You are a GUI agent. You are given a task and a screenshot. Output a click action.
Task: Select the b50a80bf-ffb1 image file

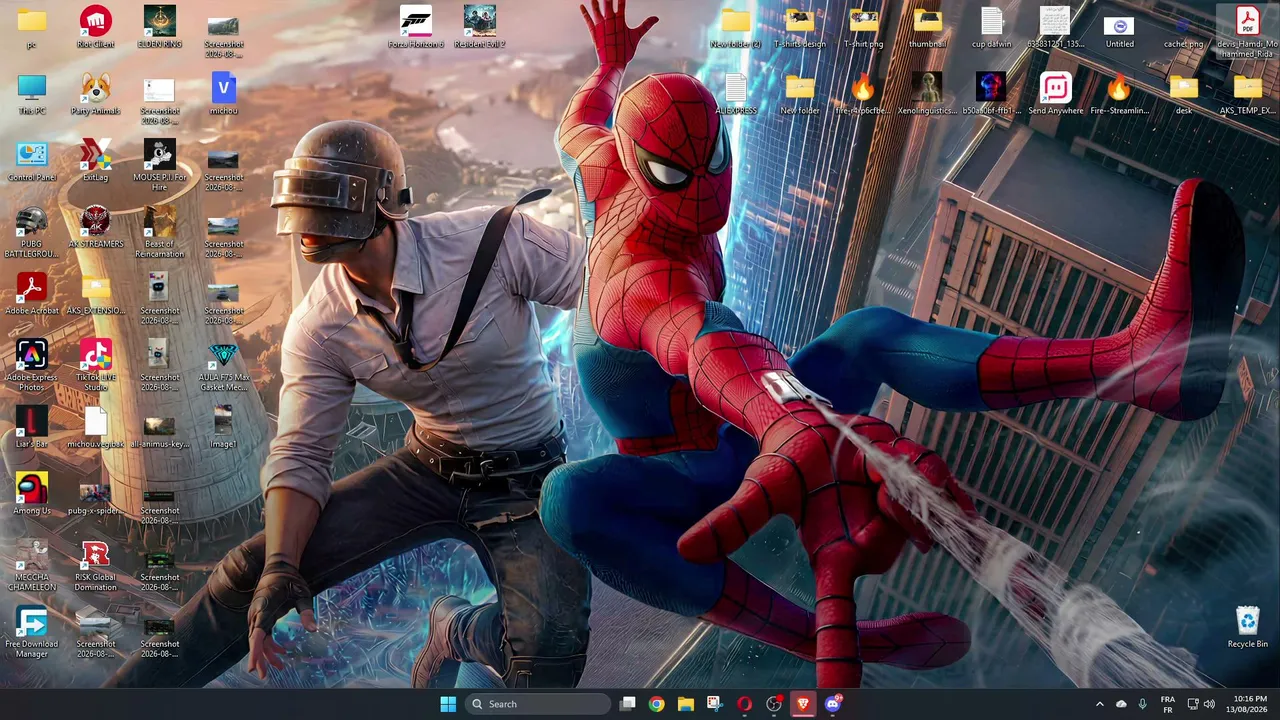coord(991,94)
